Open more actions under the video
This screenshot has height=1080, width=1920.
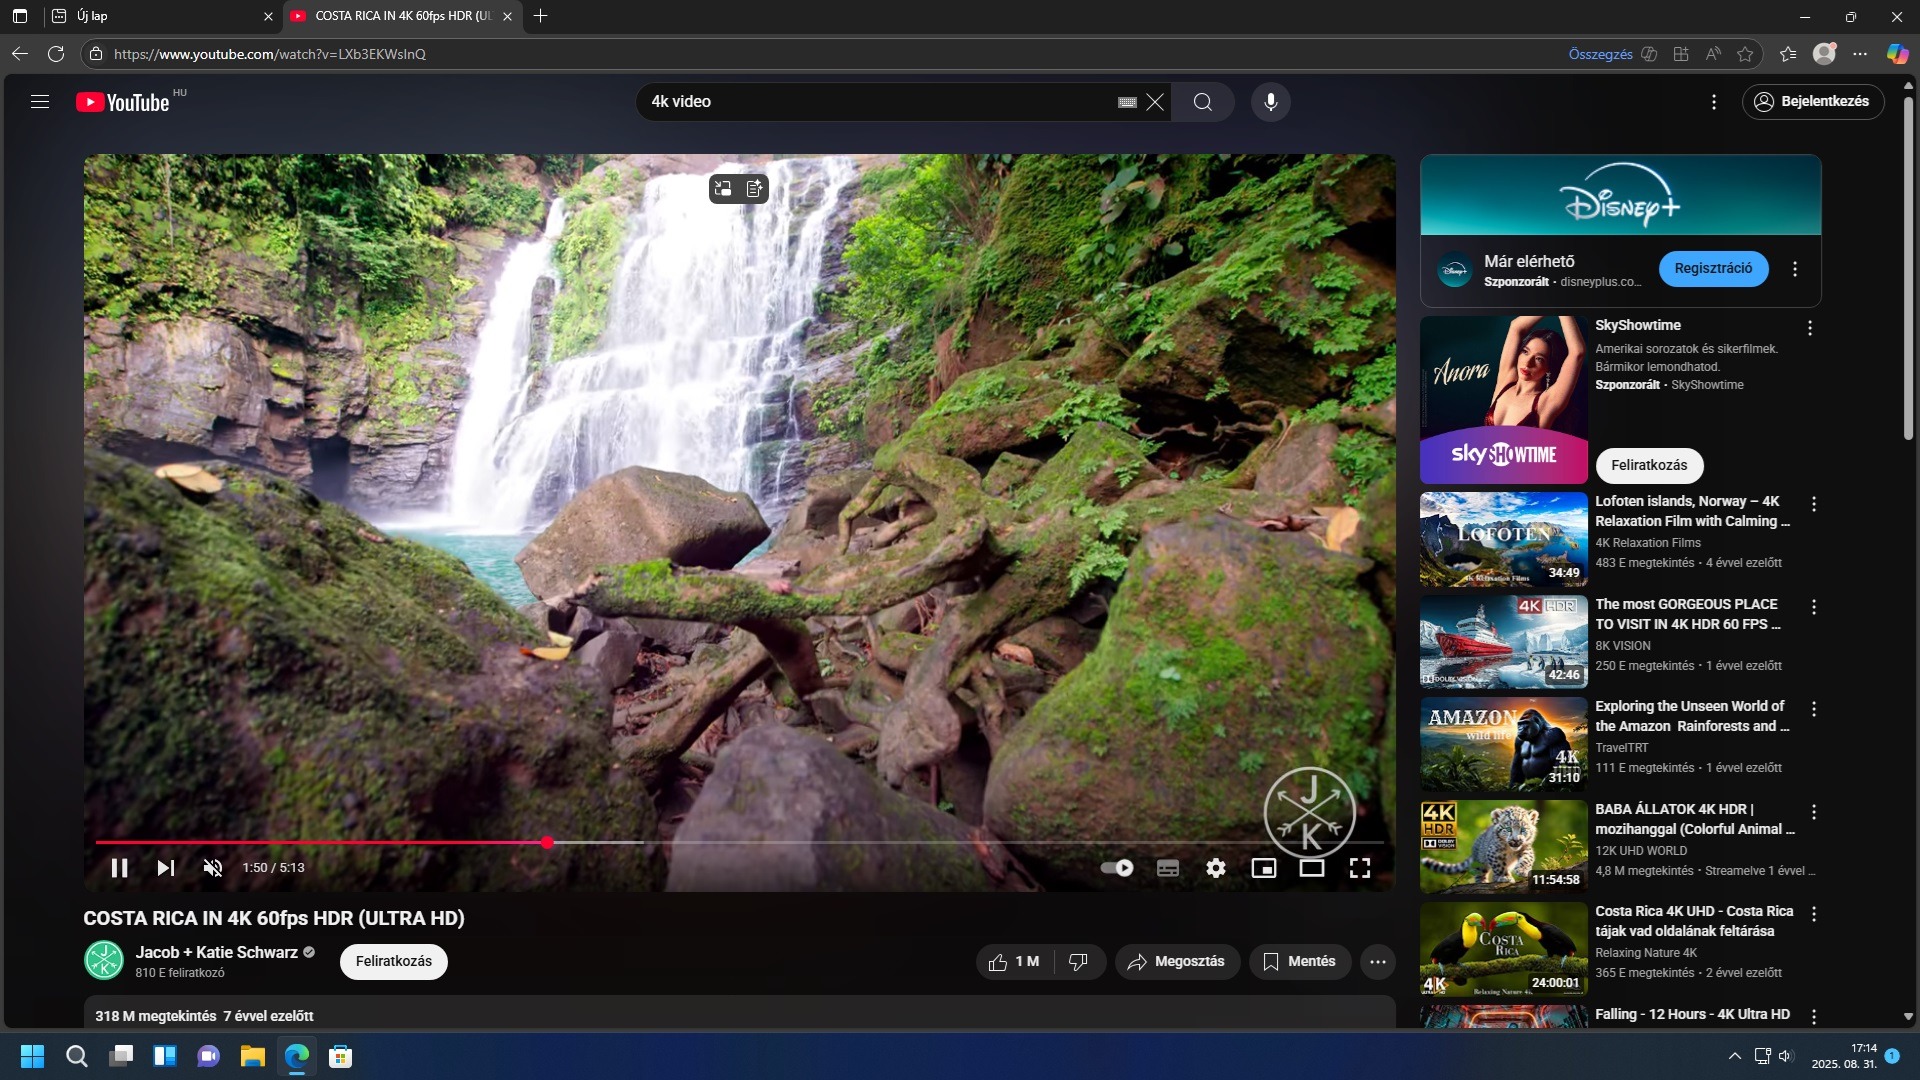[1378, 962]
